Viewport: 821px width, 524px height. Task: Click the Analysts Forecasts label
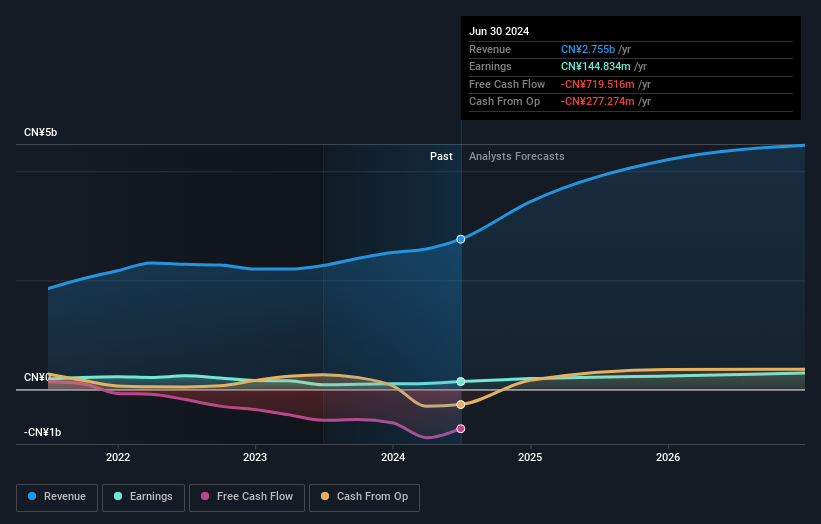point(517,157)
